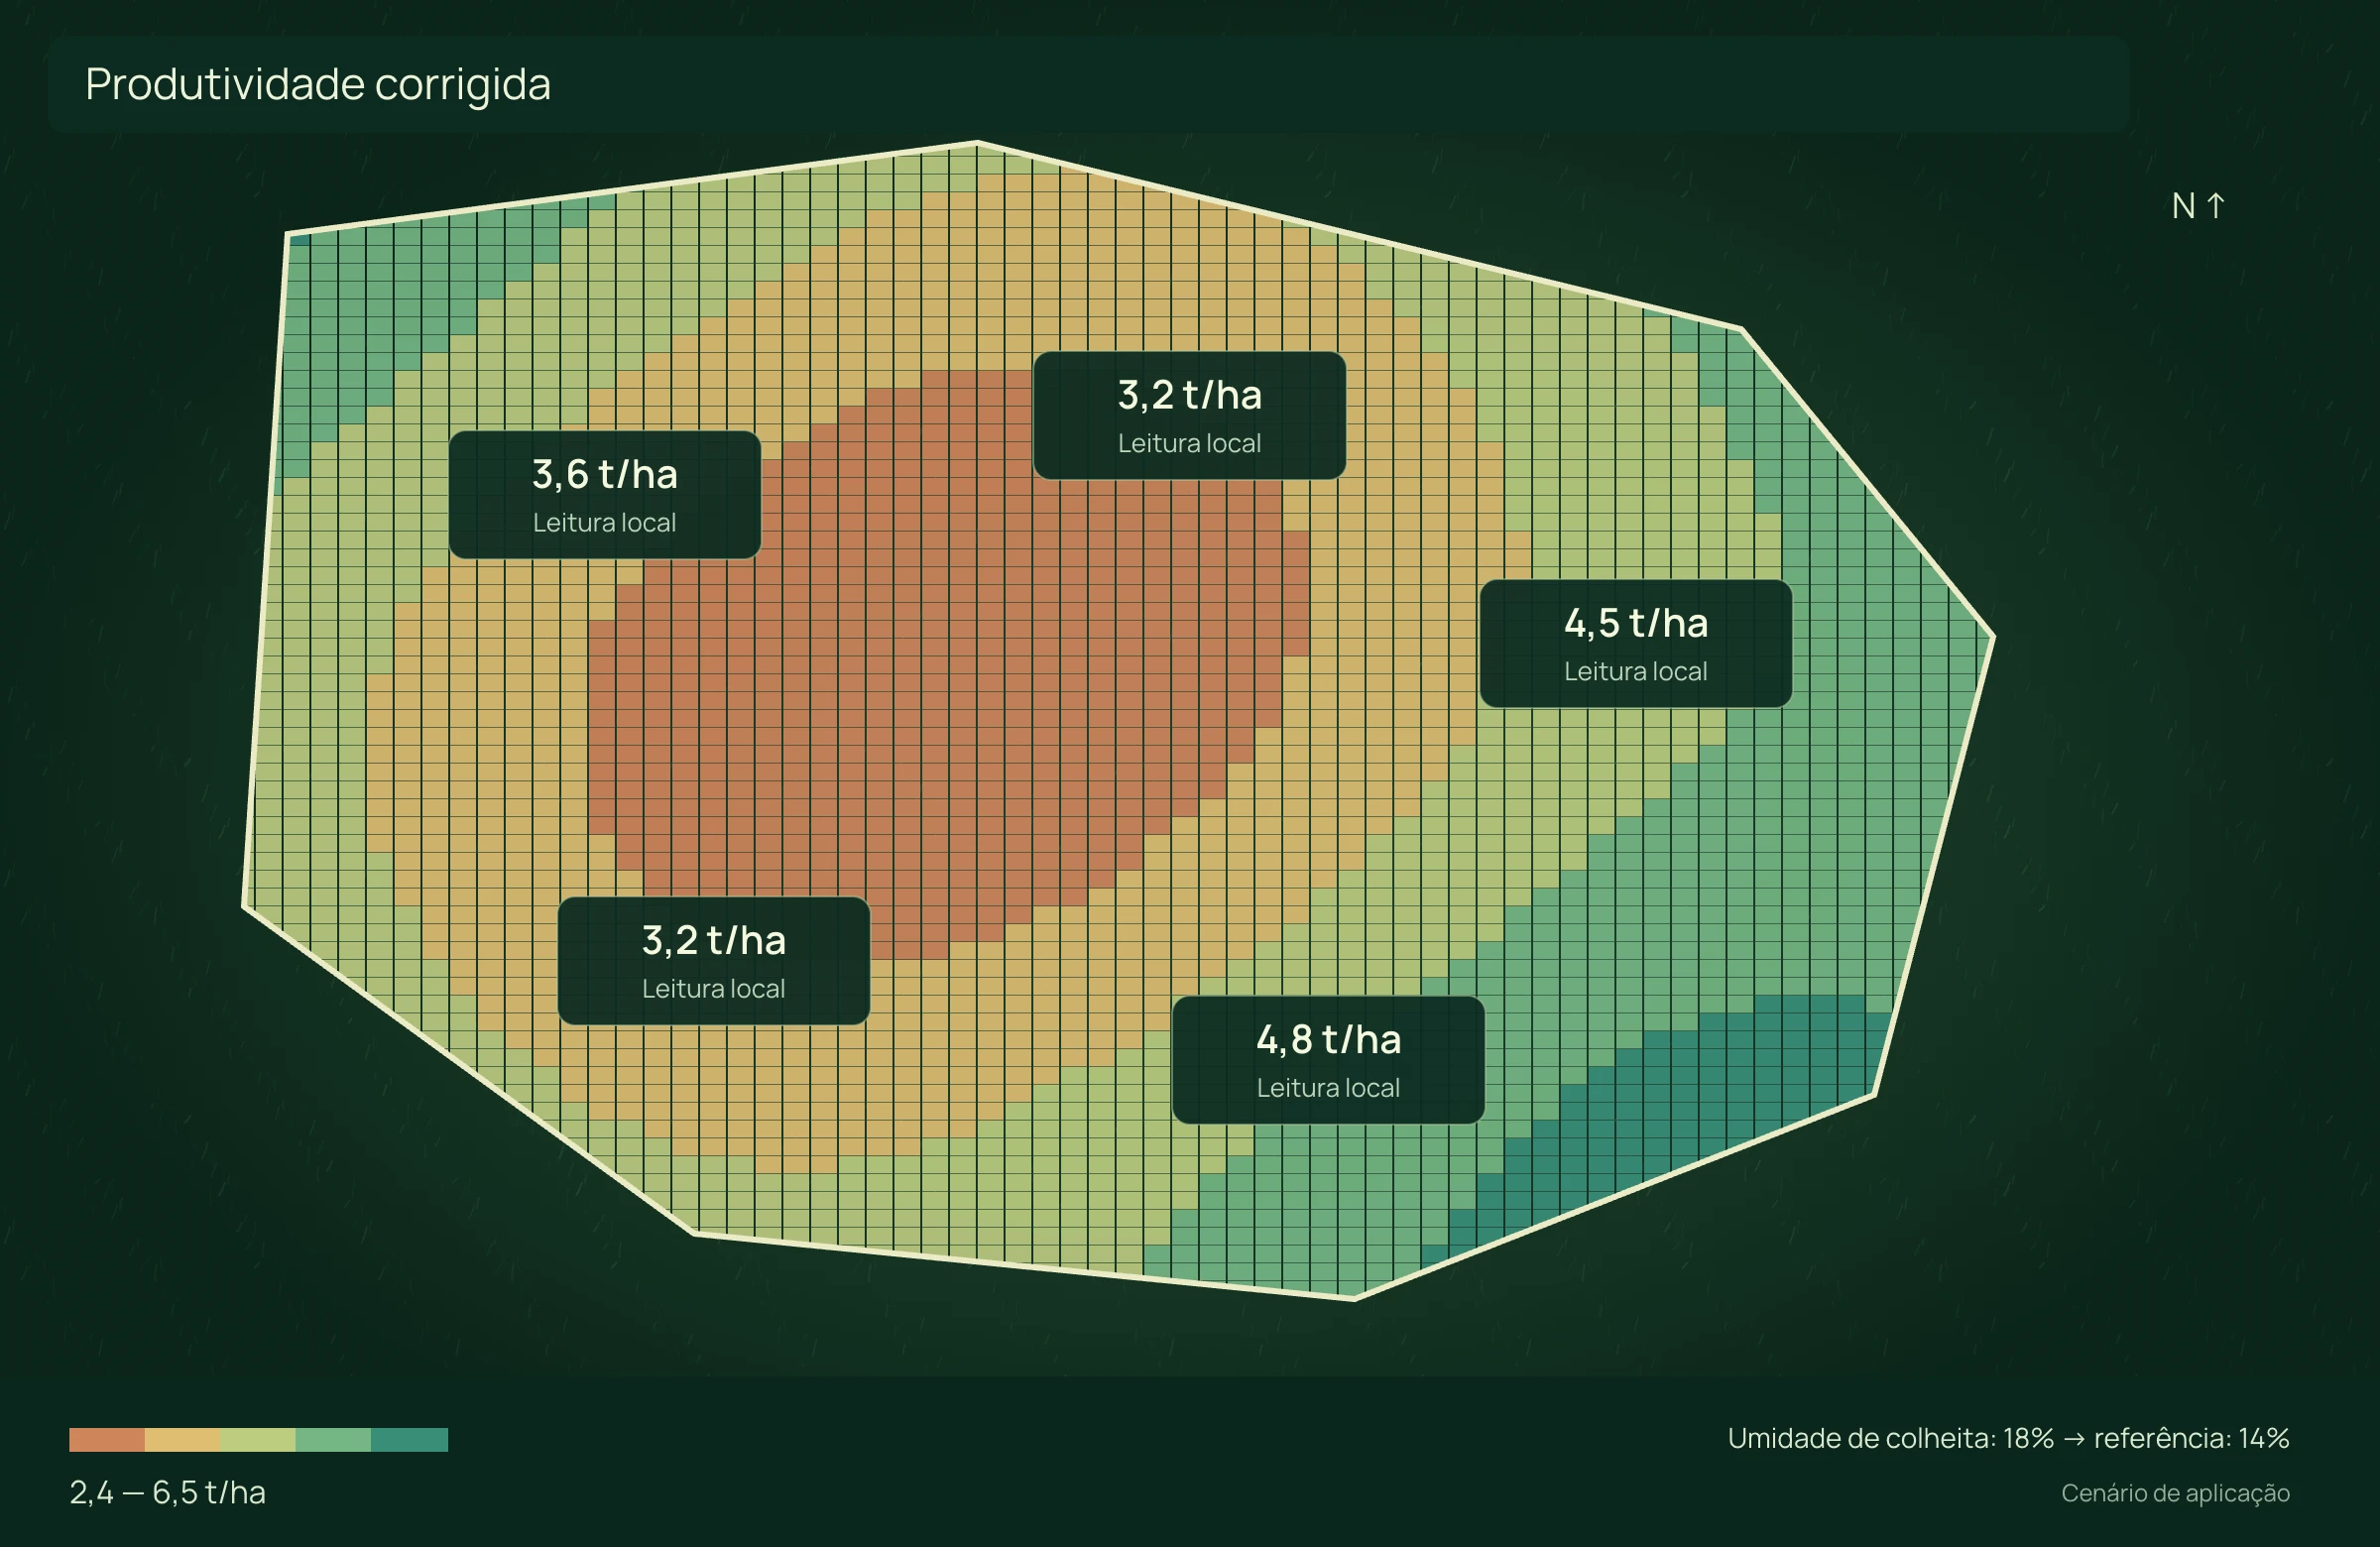The width and height of the screenshot is (2380, 1547).
Task: Open the Cenário de aplicação link
Action: pos(2175,1493)
